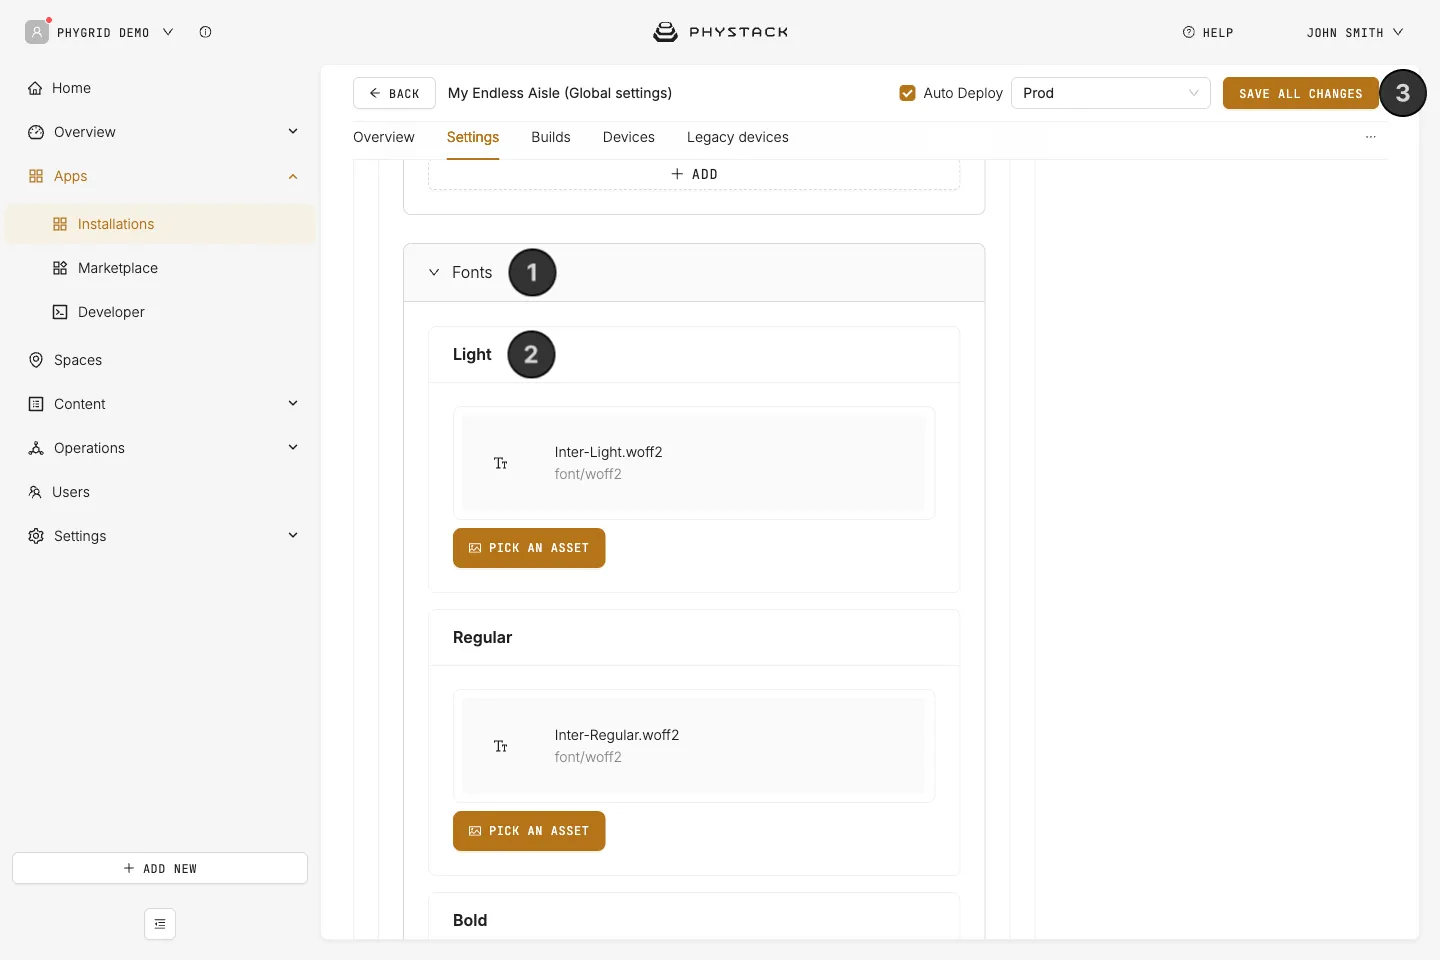Viewport: 1440px width, 960px height.
Task: Open the John Smith user menu
Action: pyautogui.click(x=1355, y=32)
